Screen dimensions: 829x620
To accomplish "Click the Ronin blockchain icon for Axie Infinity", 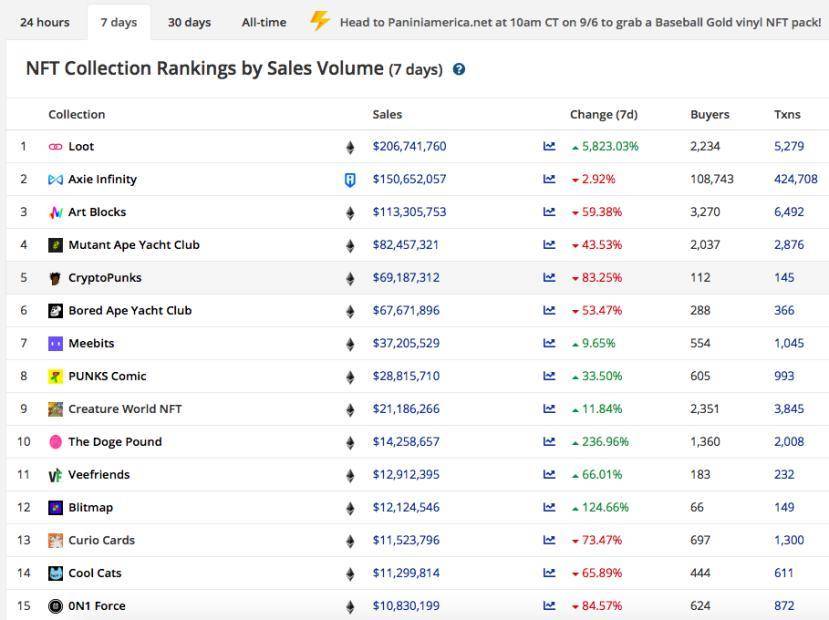I will click(350, 180).
